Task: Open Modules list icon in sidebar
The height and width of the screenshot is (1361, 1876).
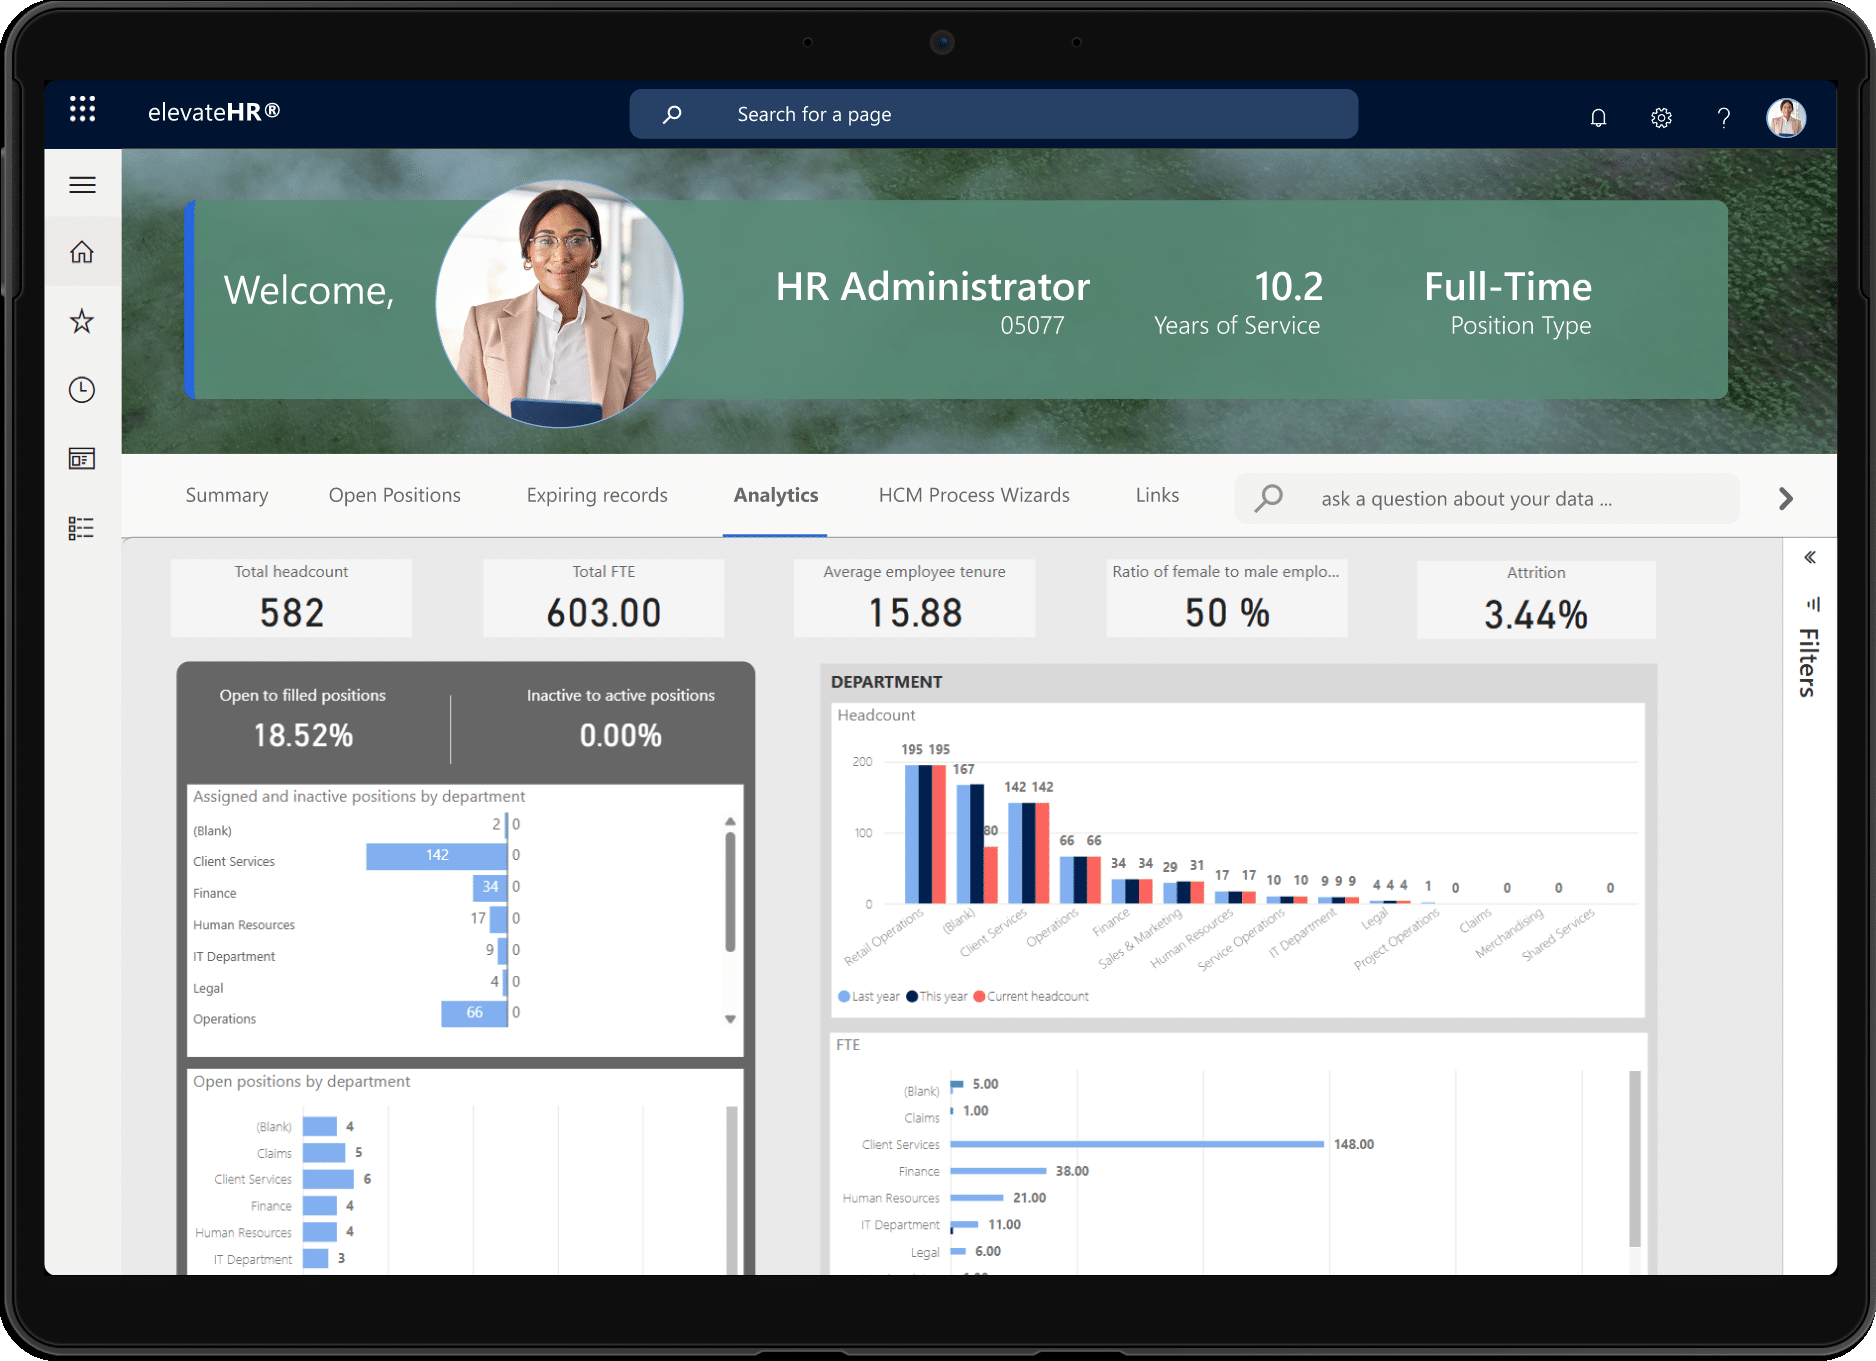Action: 82,528
